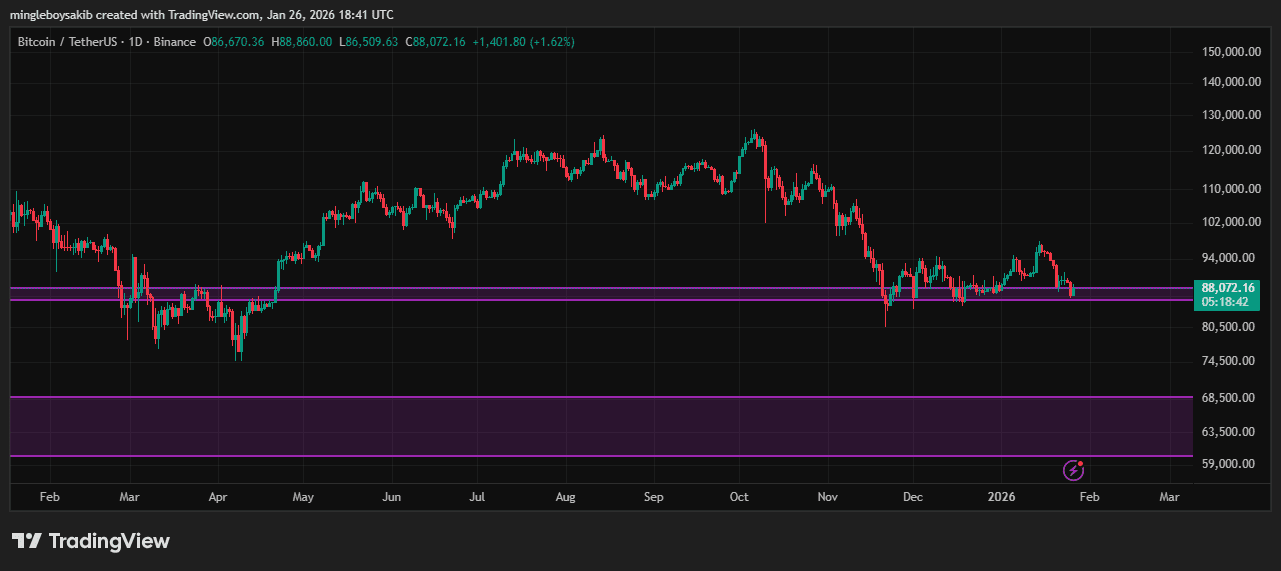Click the Mar label at right of time axis
This screenshot has width=1281, height=571.
[x=1168, y=496]
